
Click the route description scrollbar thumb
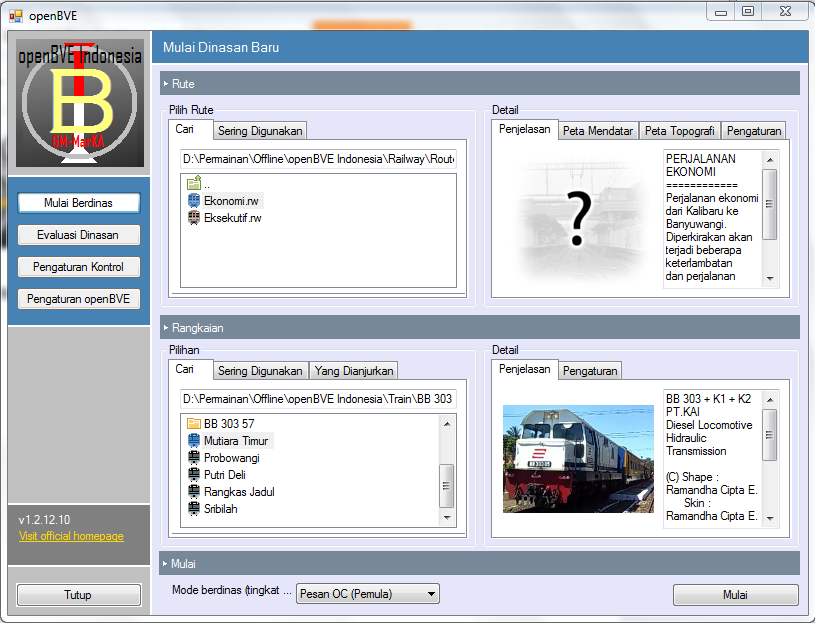(770, 204)
